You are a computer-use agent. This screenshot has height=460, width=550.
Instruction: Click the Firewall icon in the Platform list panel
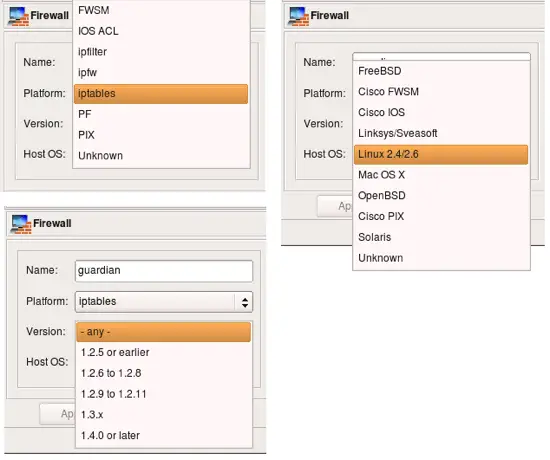(x=18, y=16)
